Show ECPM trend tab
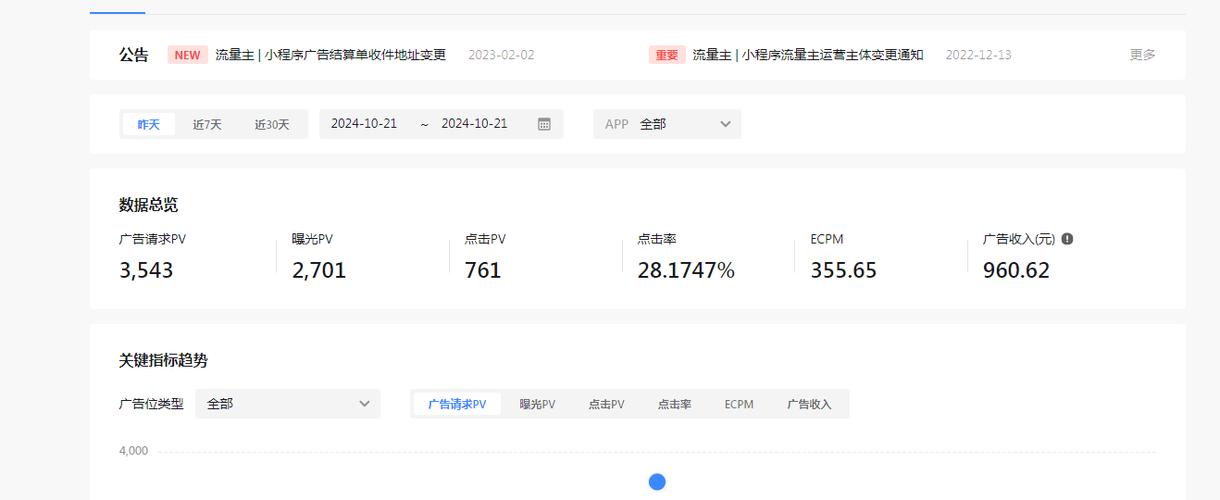Screen dimensions: 1220x500 pyautogui.click(x=739, y=404)
